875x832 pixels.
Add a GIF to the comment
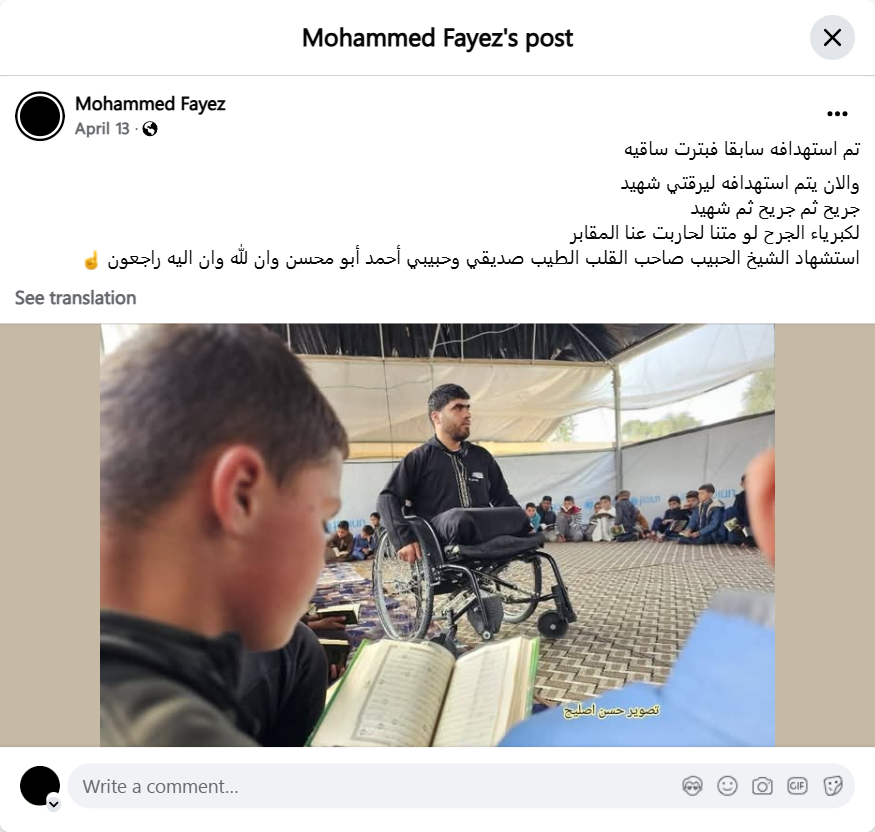(797, 786)
